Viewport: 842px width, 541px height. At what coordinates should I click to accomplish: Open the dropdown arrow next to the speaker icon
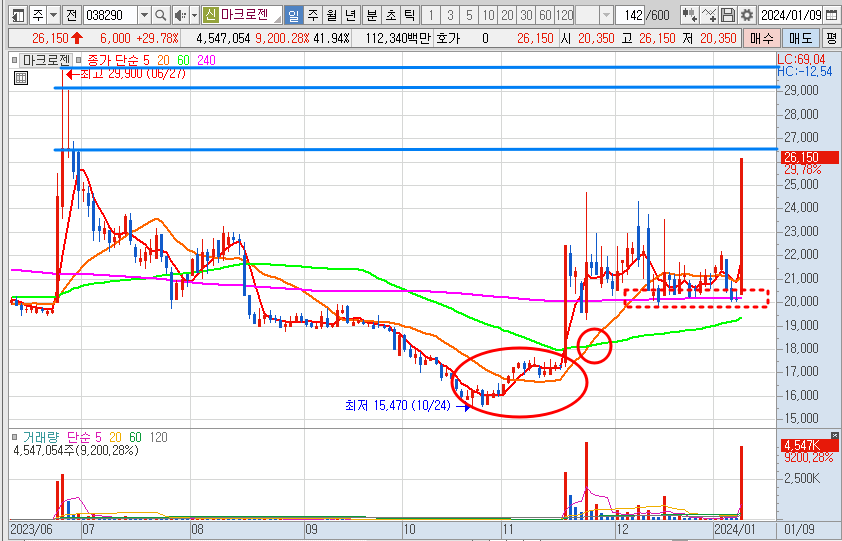[x=194, y=15]
